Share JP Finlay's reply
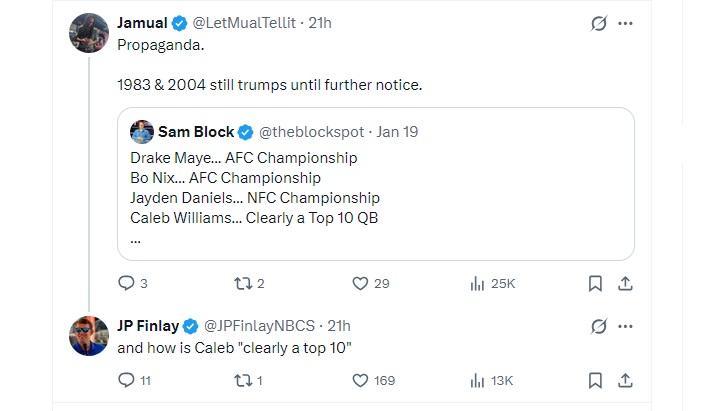The width and height of the screenshot is (713, 411). coord(626,380)
